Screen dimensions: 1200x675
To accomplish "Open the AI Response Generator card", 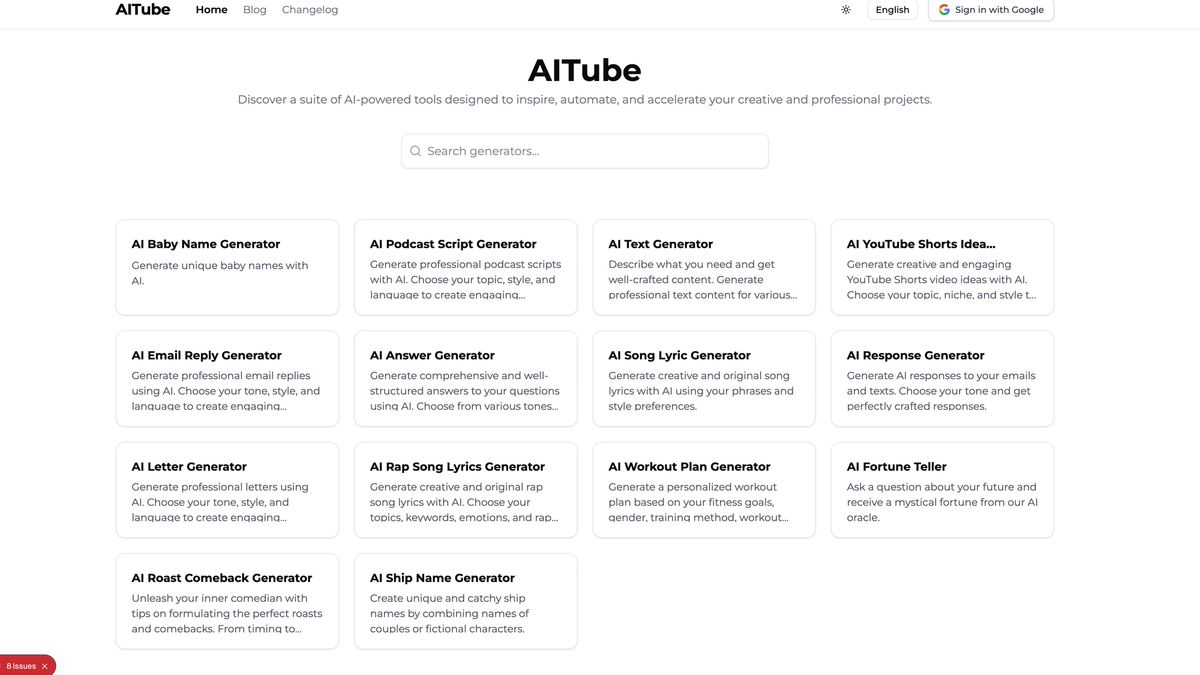I will pyautogui.click(x=942, y=379).
